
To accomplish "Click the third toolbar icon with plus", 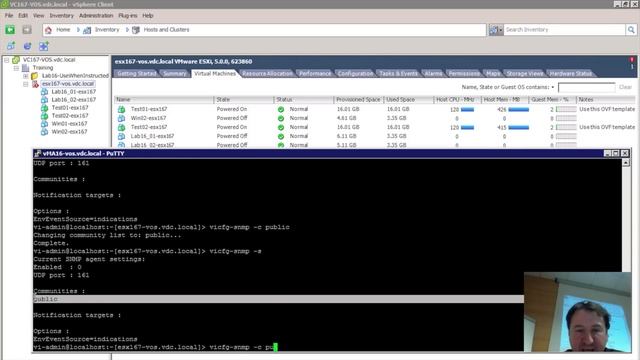I will [44, 46].
